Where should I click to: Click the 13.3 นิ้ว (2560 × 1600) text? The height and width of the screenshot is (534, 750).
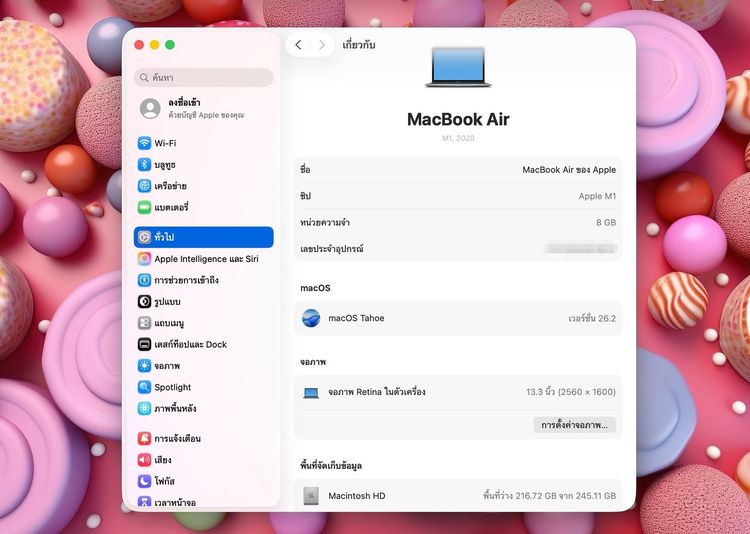click(x=571, y=392)
